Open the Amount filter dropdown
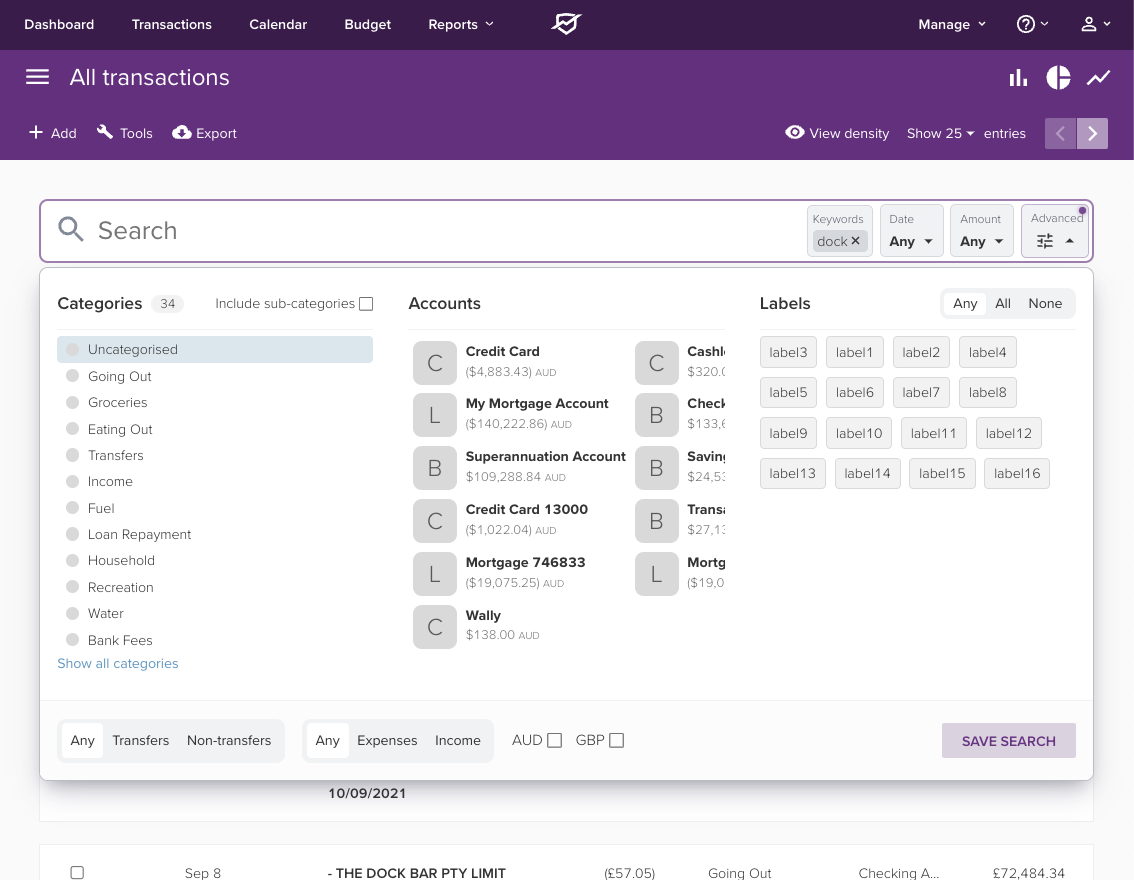 (x=982, y=241)
